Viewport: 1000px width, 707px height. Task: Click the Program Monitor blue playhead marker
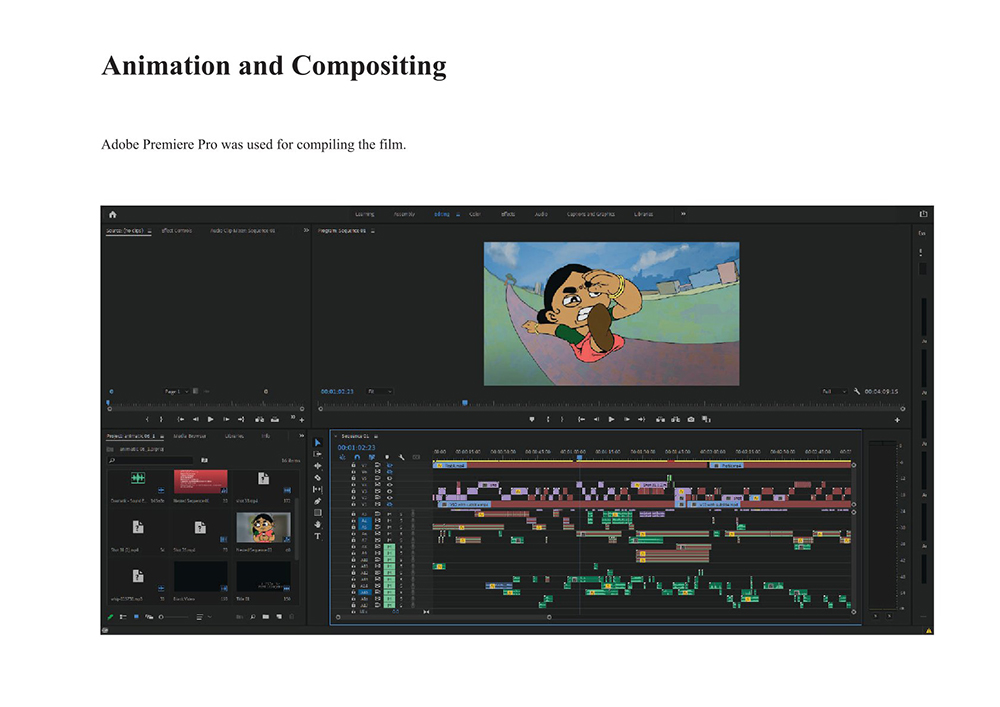coord(465,403)
